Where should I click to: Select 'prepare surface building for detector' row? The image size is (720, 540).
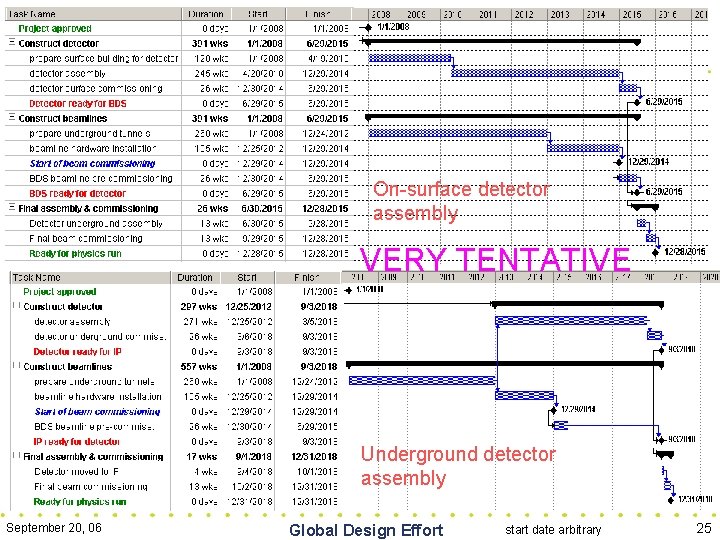click(177, 58)
